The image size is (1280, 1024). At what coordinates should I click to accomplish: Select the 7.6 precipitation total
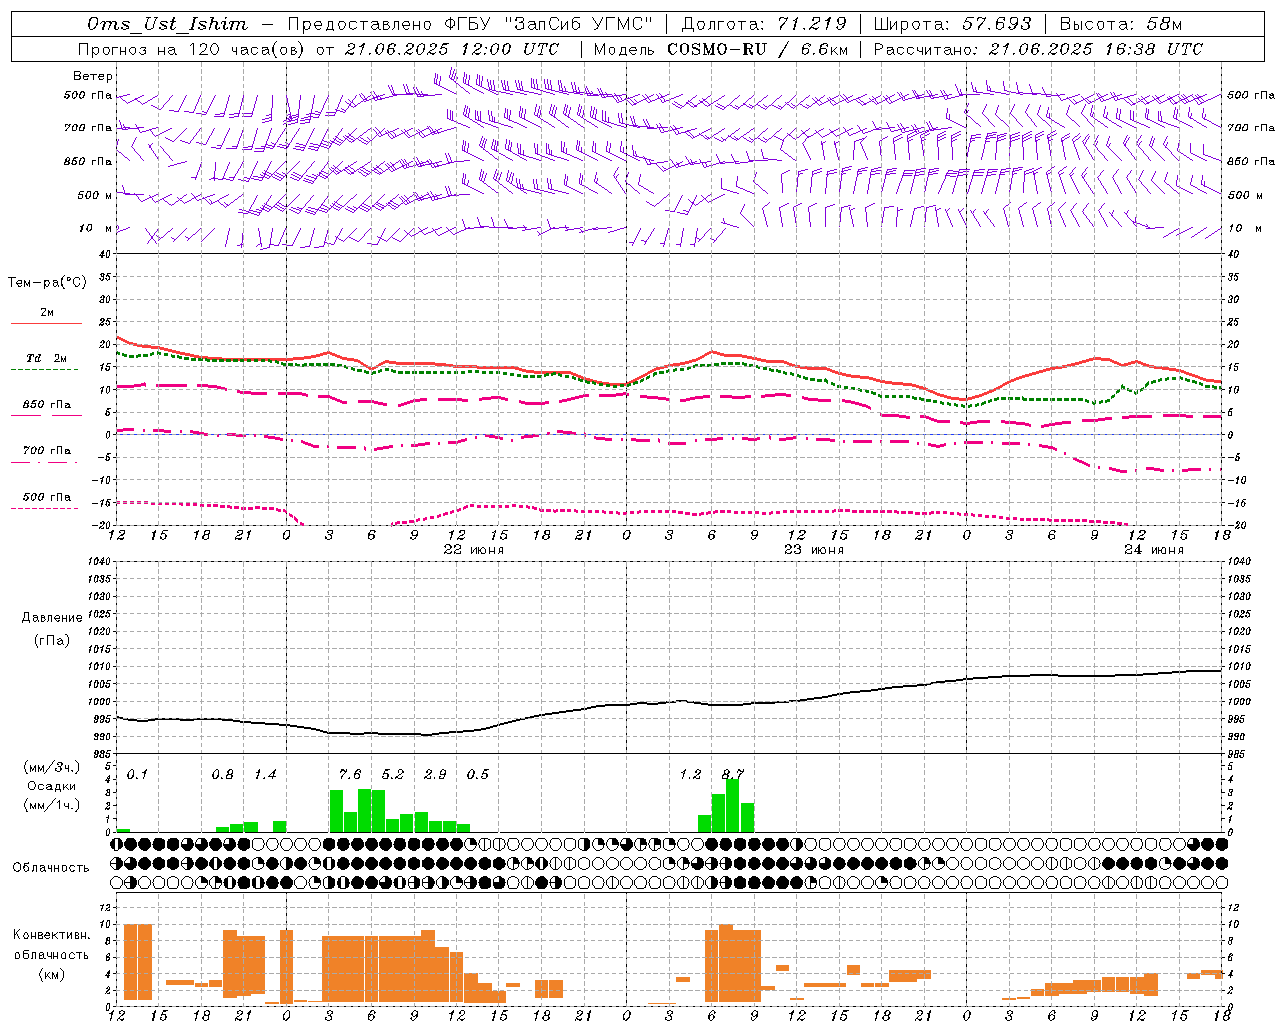coord(350,775)
